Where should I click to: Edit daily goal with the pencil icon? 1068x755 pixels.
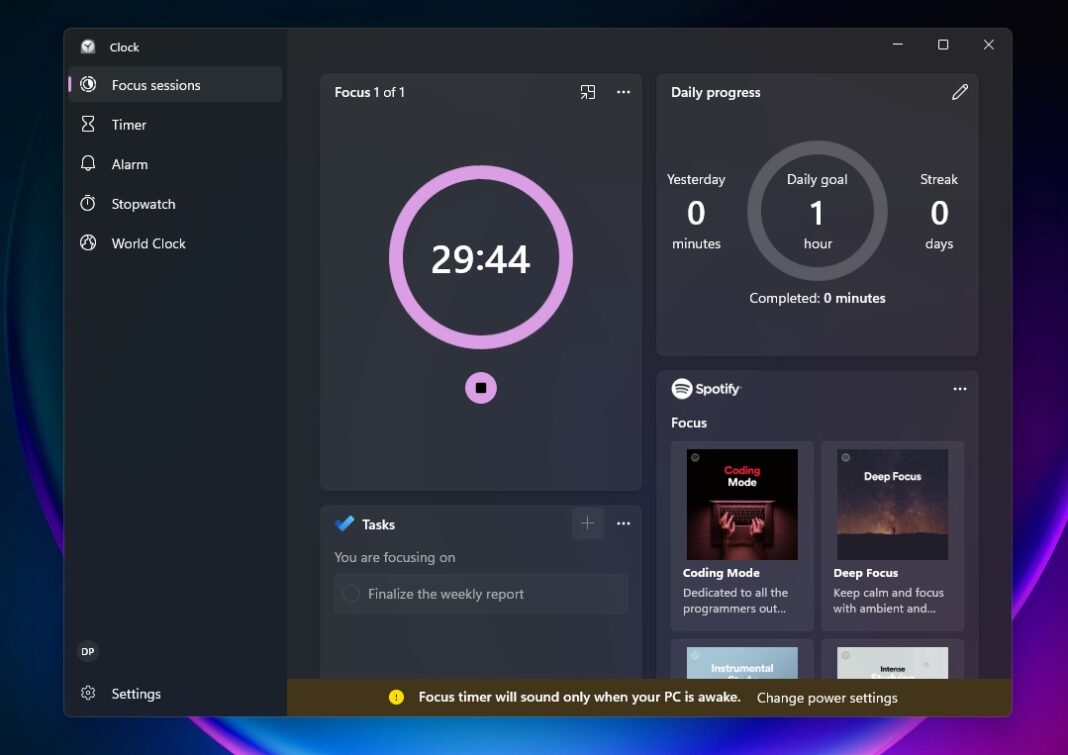pos(960,91)
